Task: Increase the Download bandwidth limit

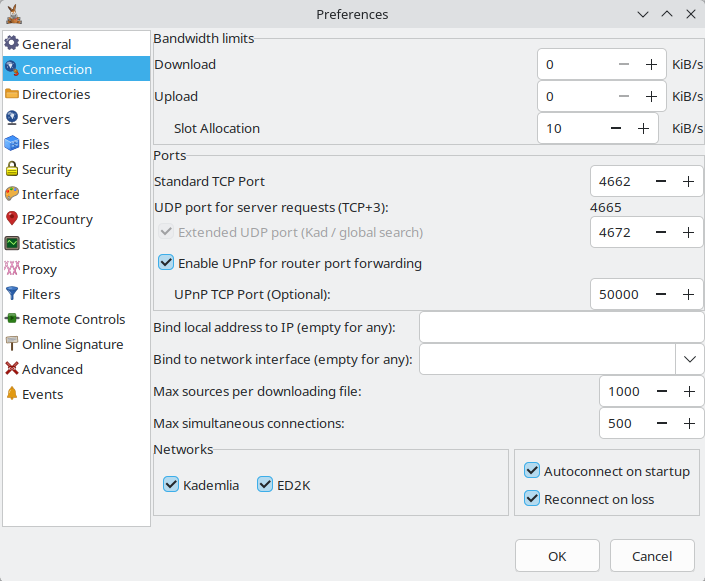Action: point(651,64)
